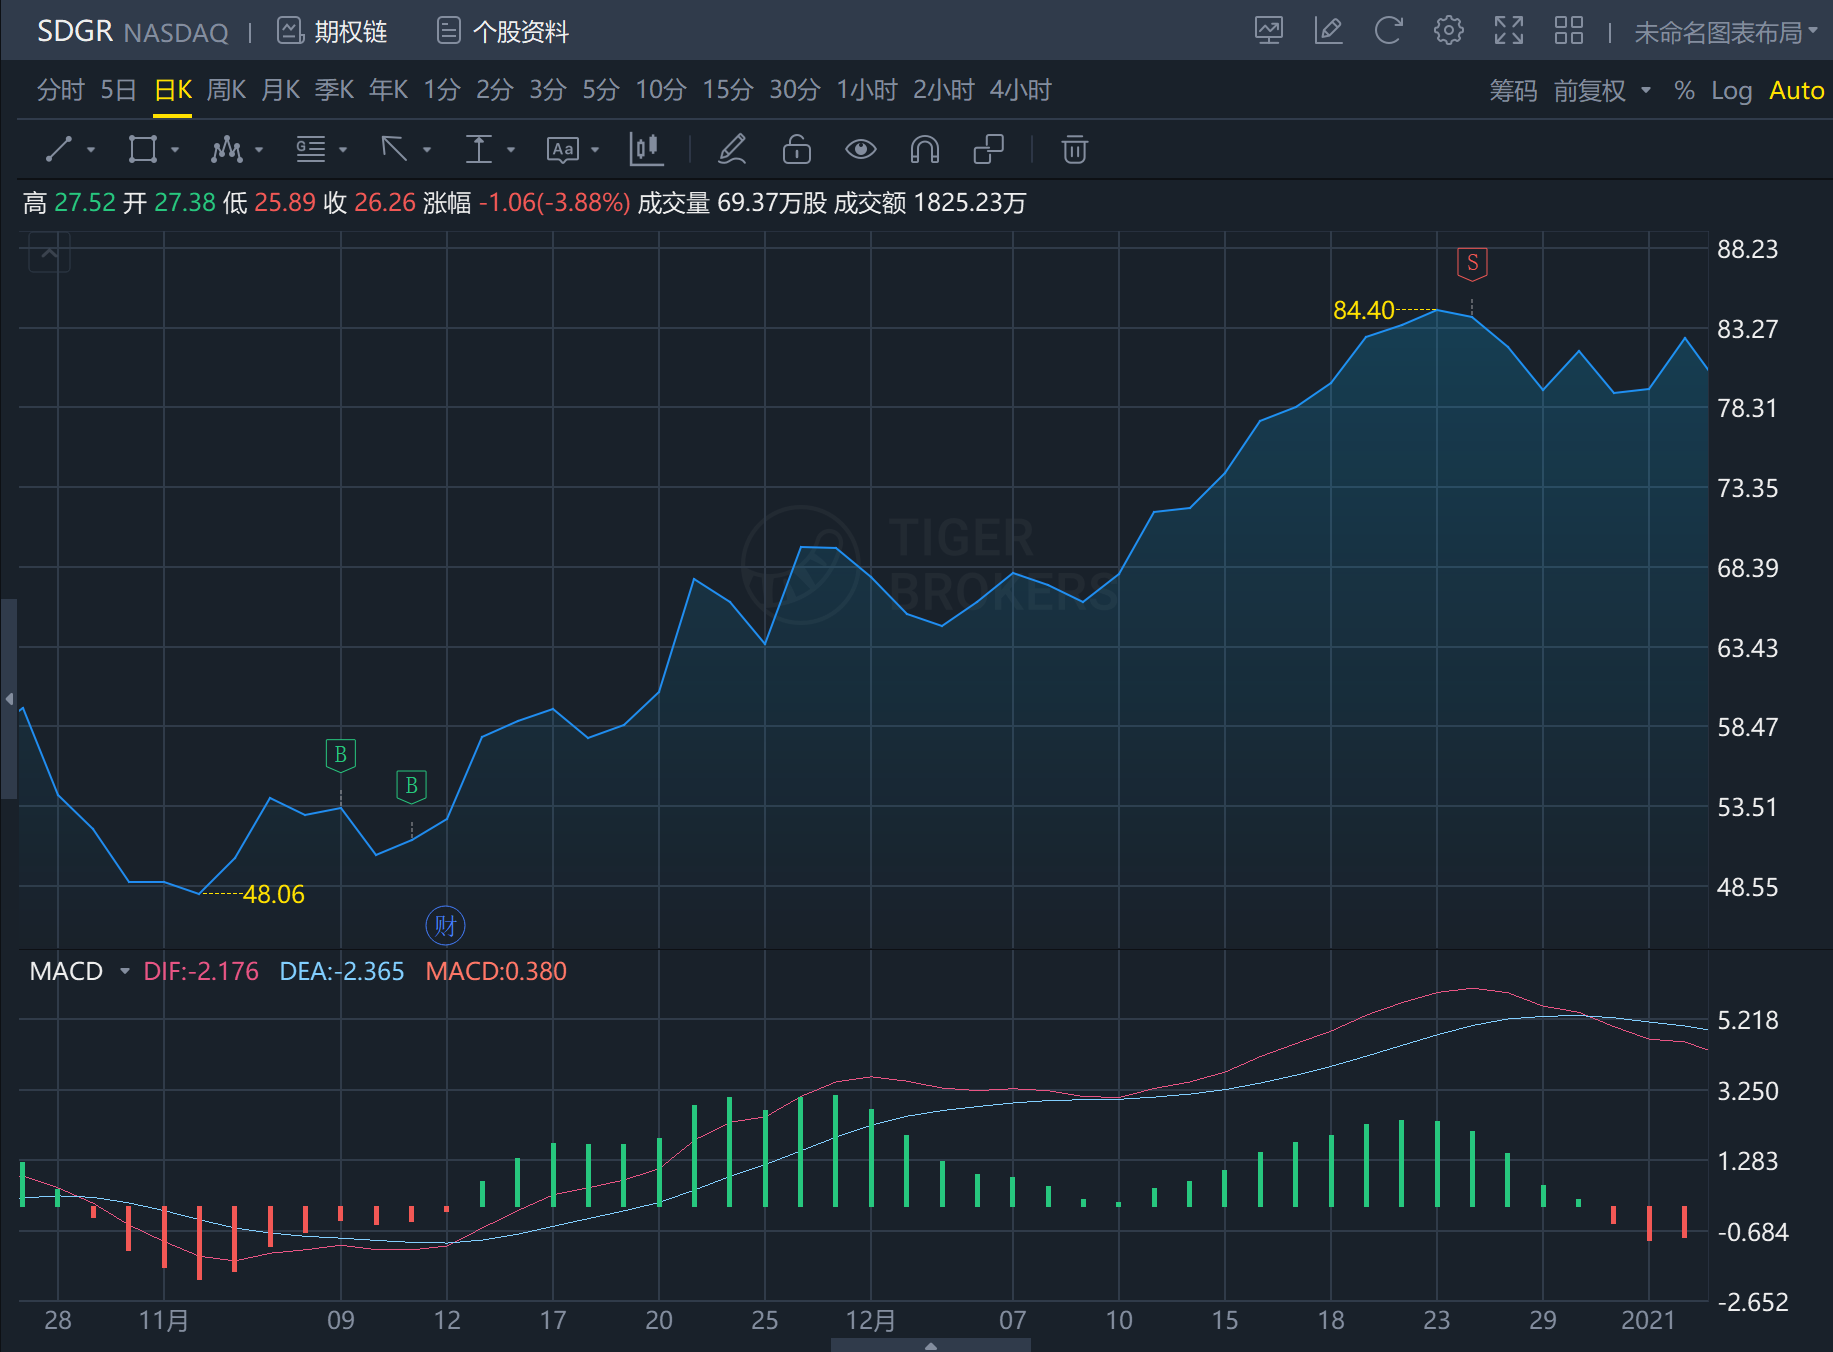Open the 期权链 options chain

[x=332, y=32]
